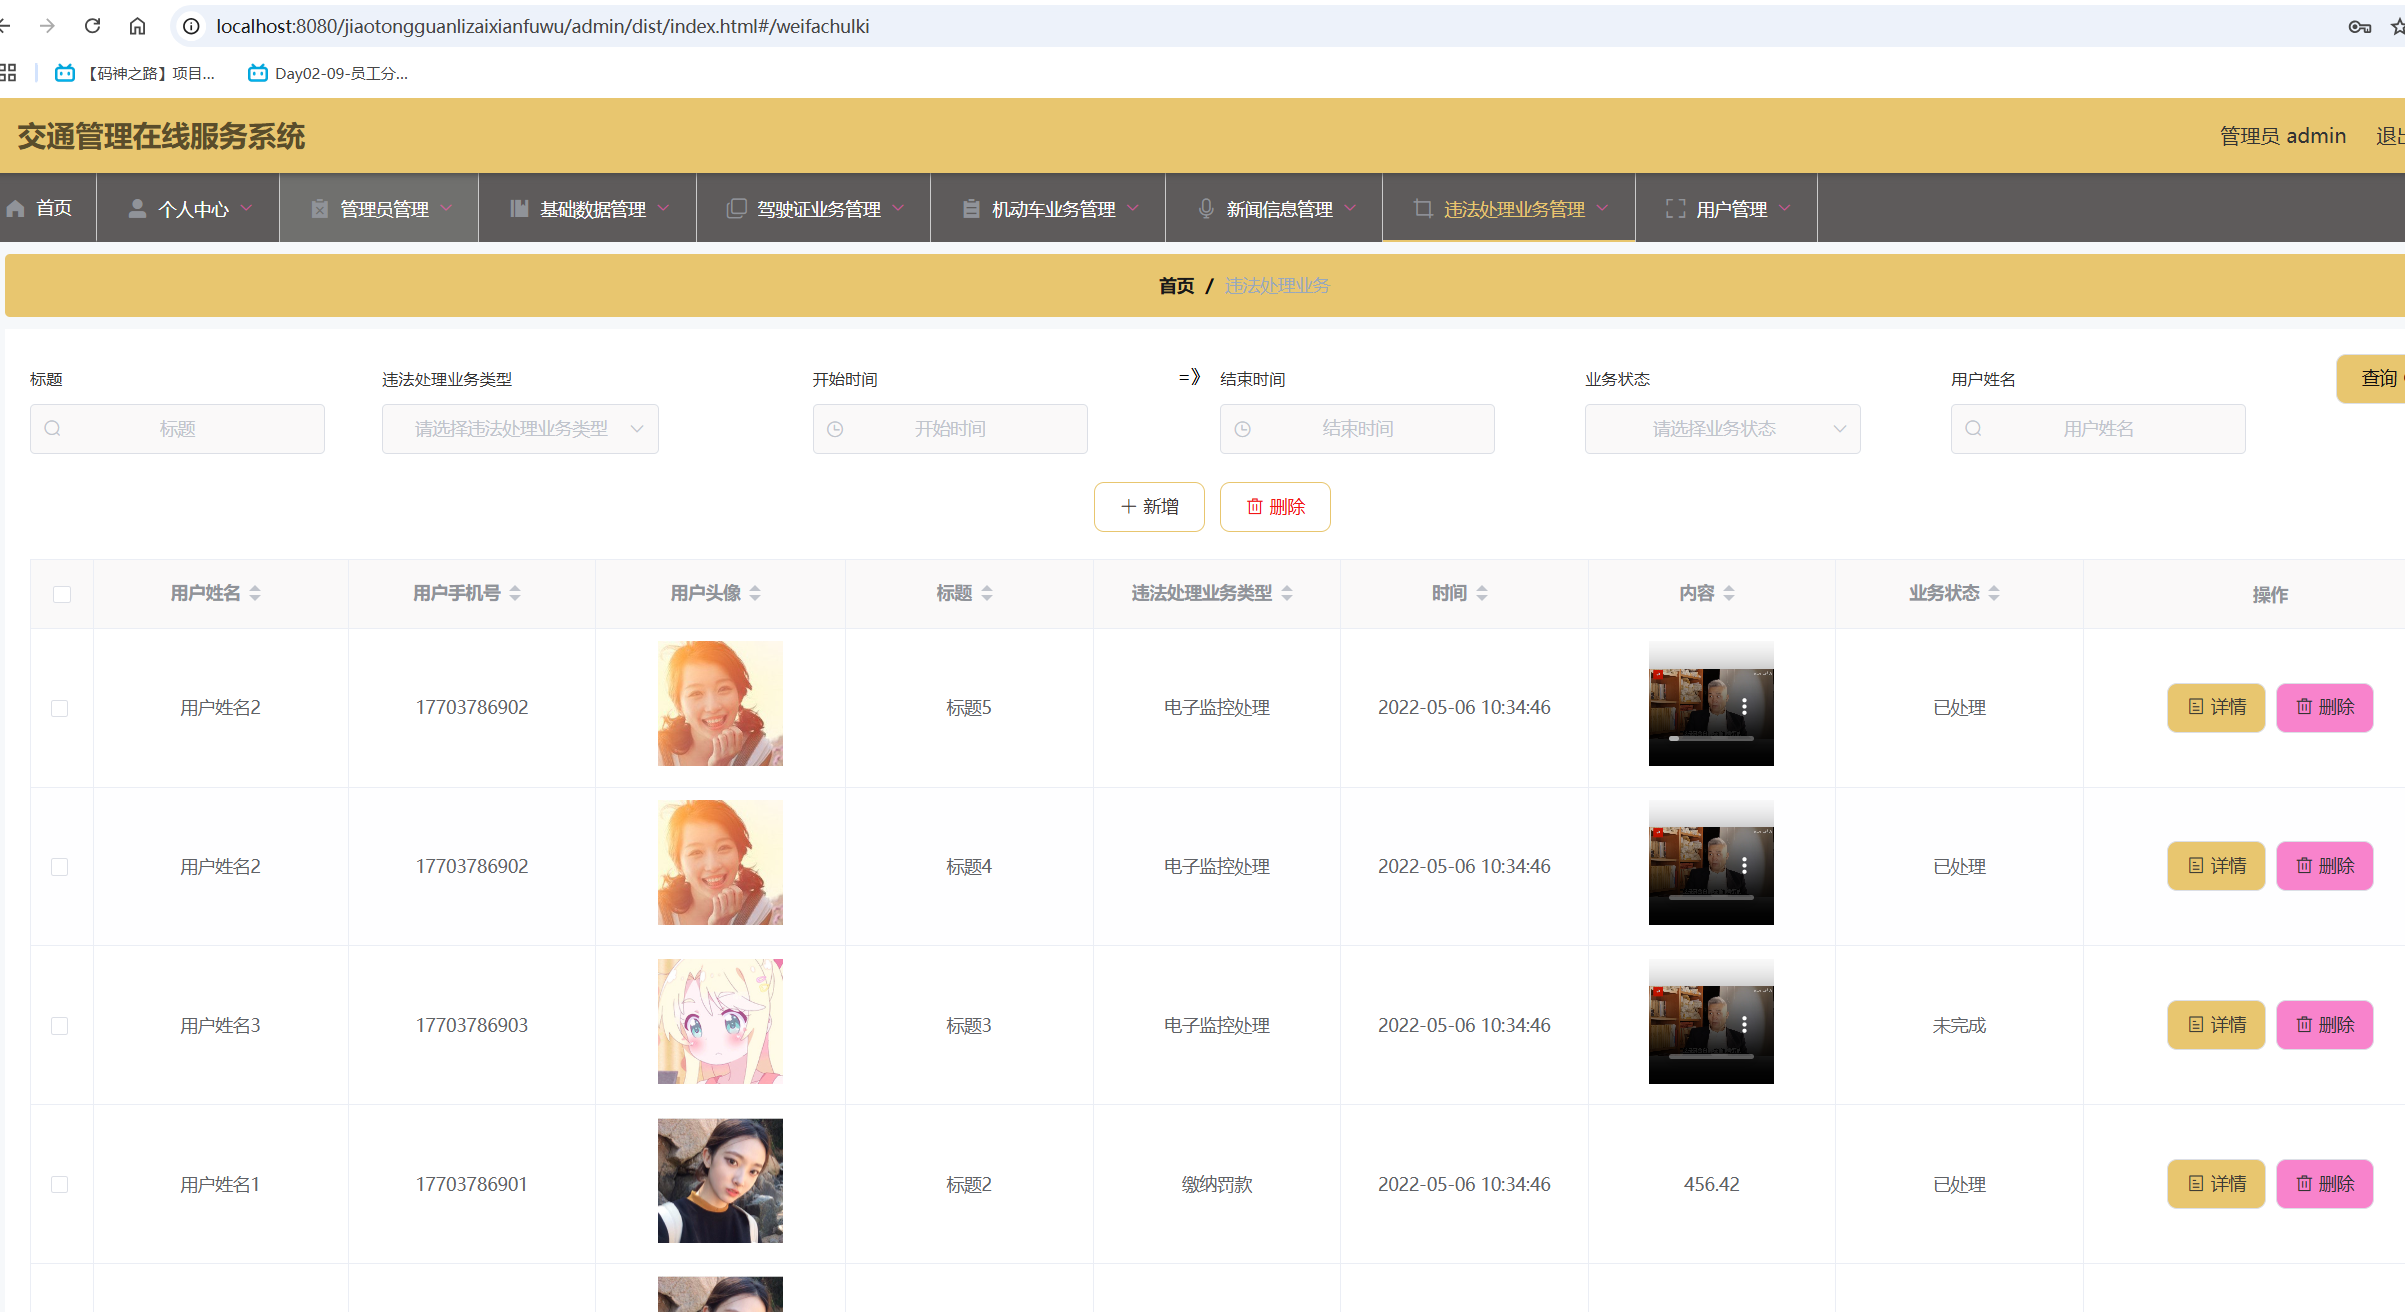Check the row checkbox for 标题5

click(60, 708)
